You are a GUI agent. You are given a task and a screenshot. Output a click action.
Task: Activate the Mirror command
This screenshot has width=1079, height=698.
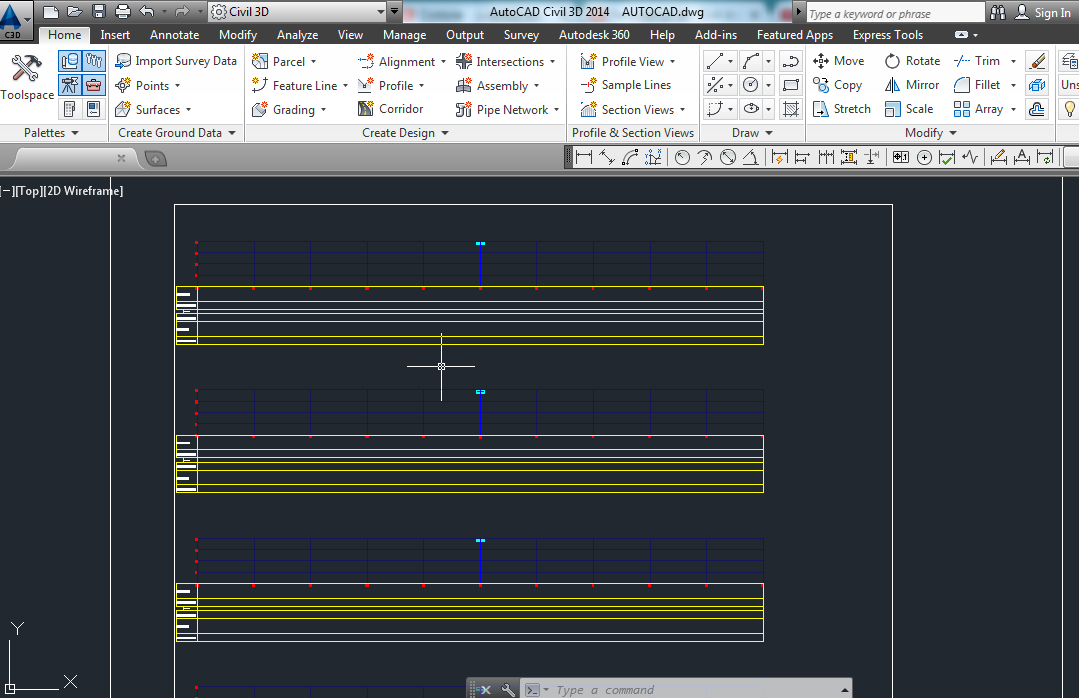pos(911,85)
